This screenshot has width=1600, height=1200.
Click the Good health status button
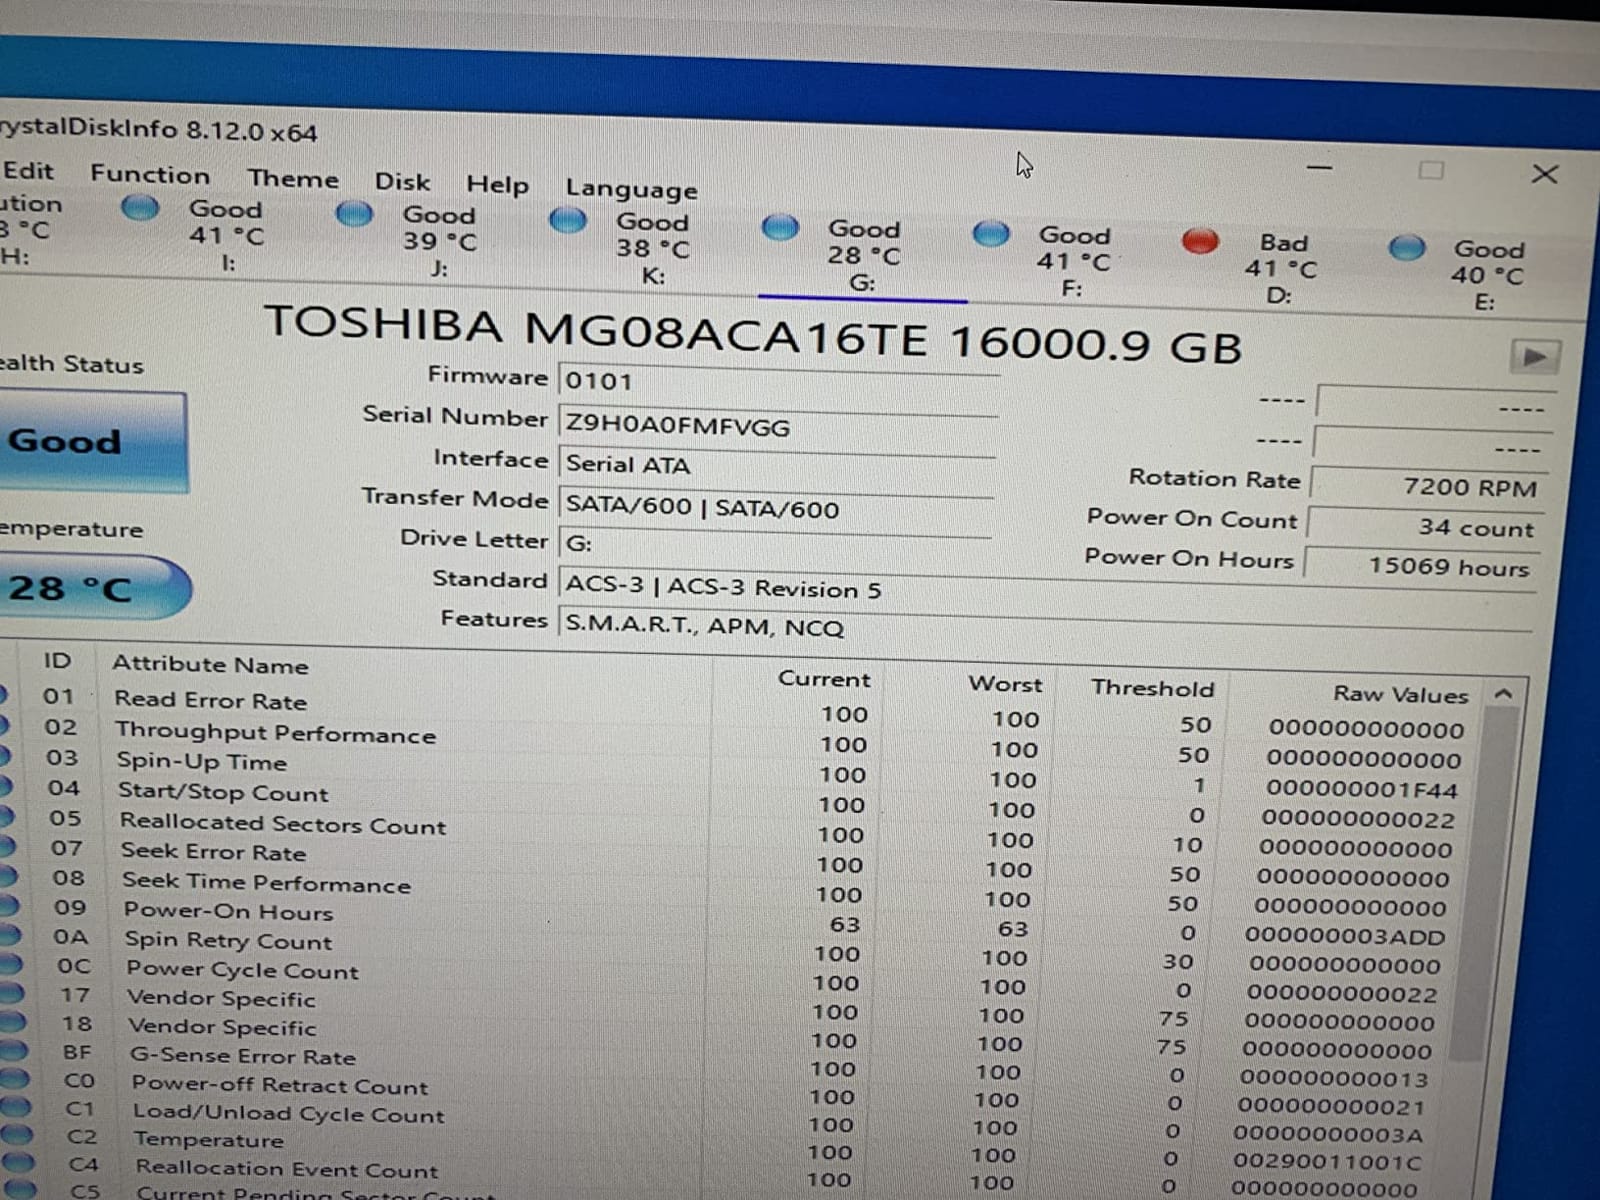coord(92,441)
